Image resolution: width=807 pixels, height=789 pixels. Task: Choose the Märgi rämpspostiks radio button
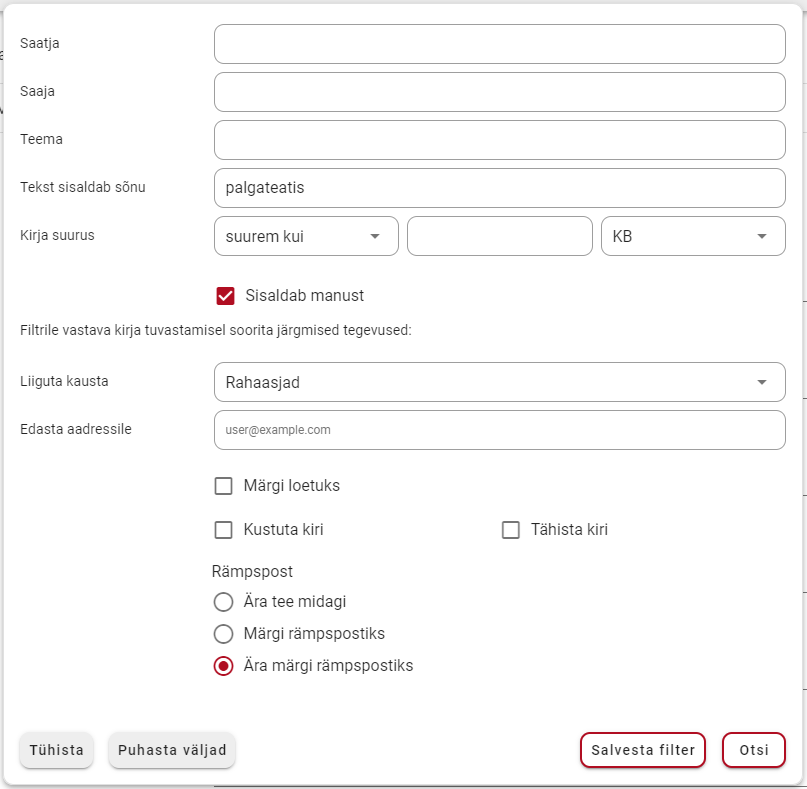click(x=223, y=634)
